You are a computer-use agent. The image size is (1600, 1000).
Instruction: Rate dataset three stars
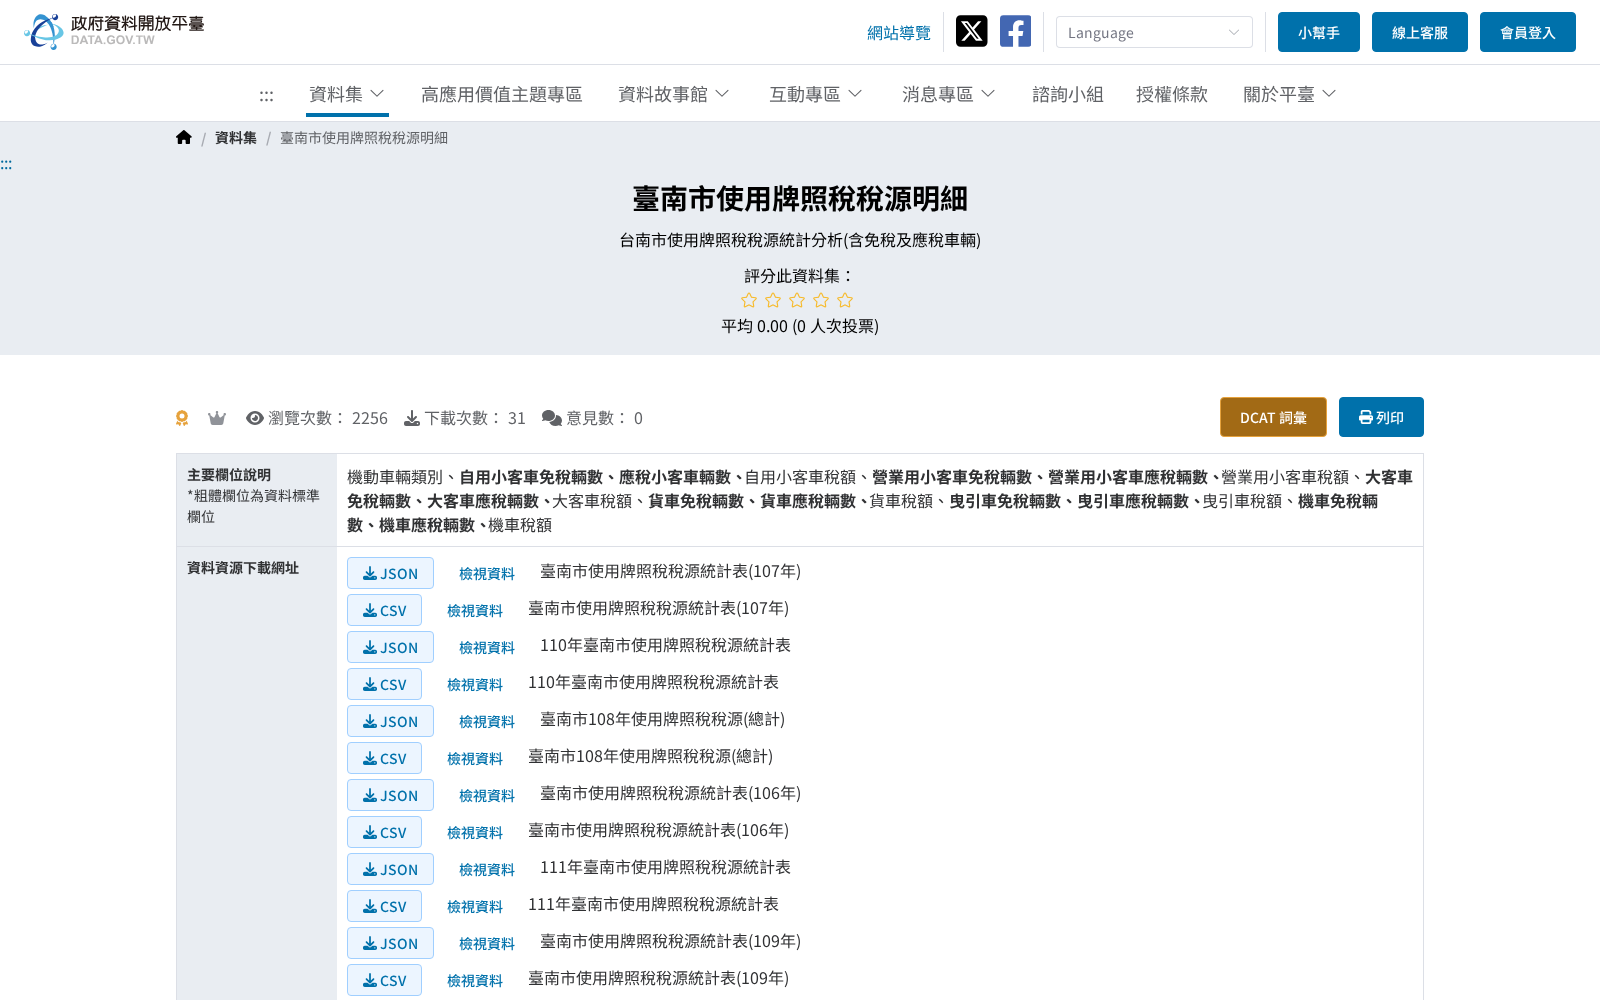point(797,300)
